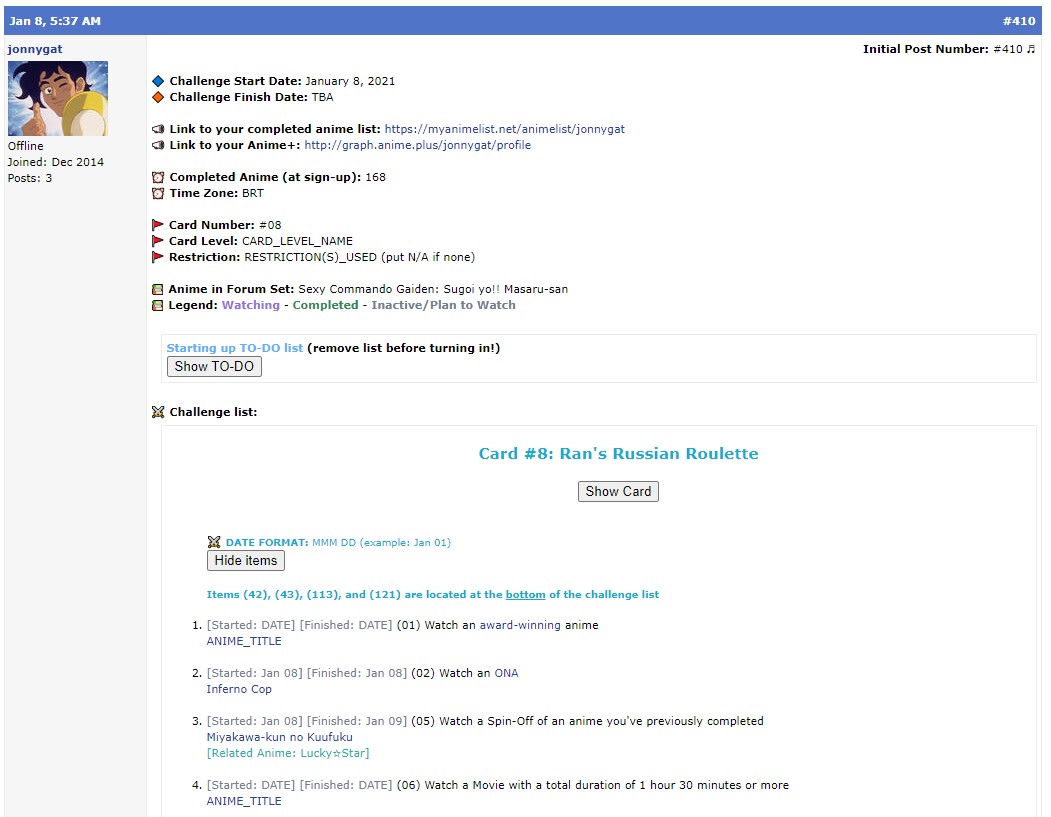Click the alarm clock icon beside Completed Anime
The image size is (1051, 817).
pos(158,176)
